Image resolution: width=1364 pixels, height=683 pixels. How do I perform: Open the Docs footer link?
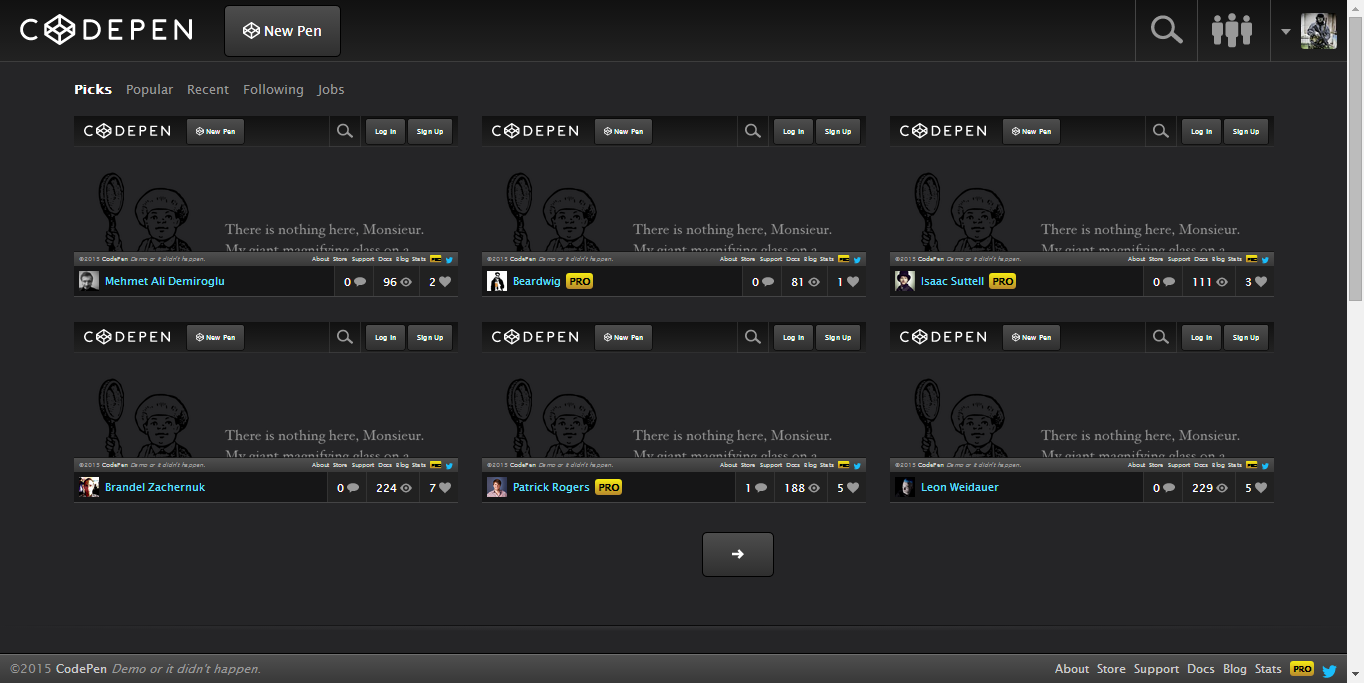1201,669
